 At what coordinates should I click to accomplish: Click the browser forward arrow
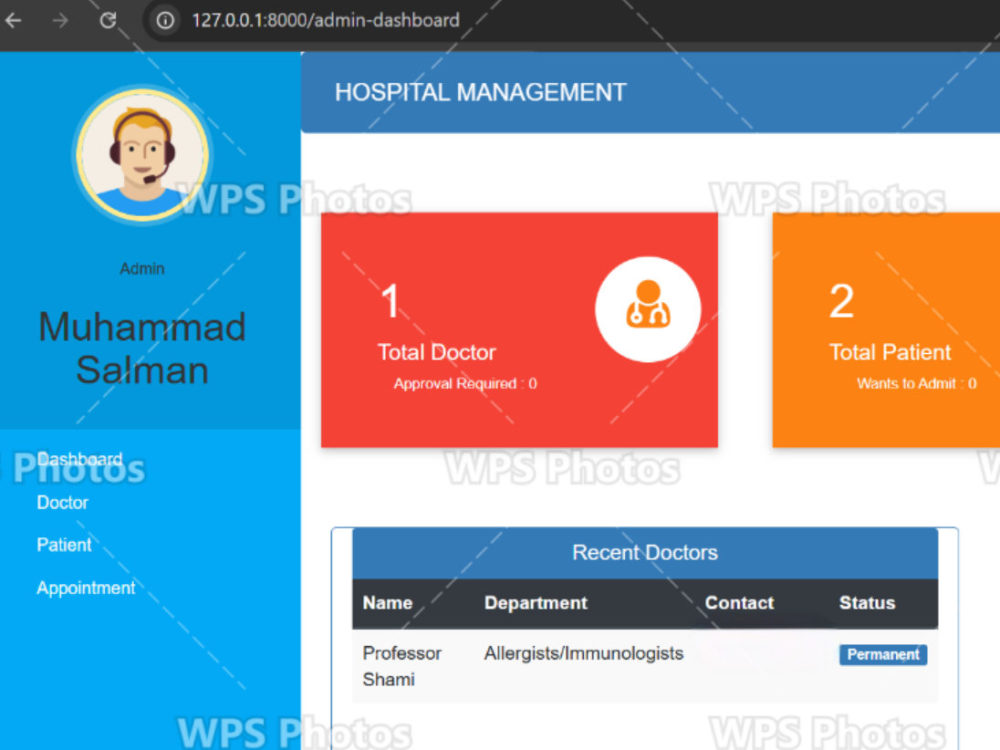(61, 20)
